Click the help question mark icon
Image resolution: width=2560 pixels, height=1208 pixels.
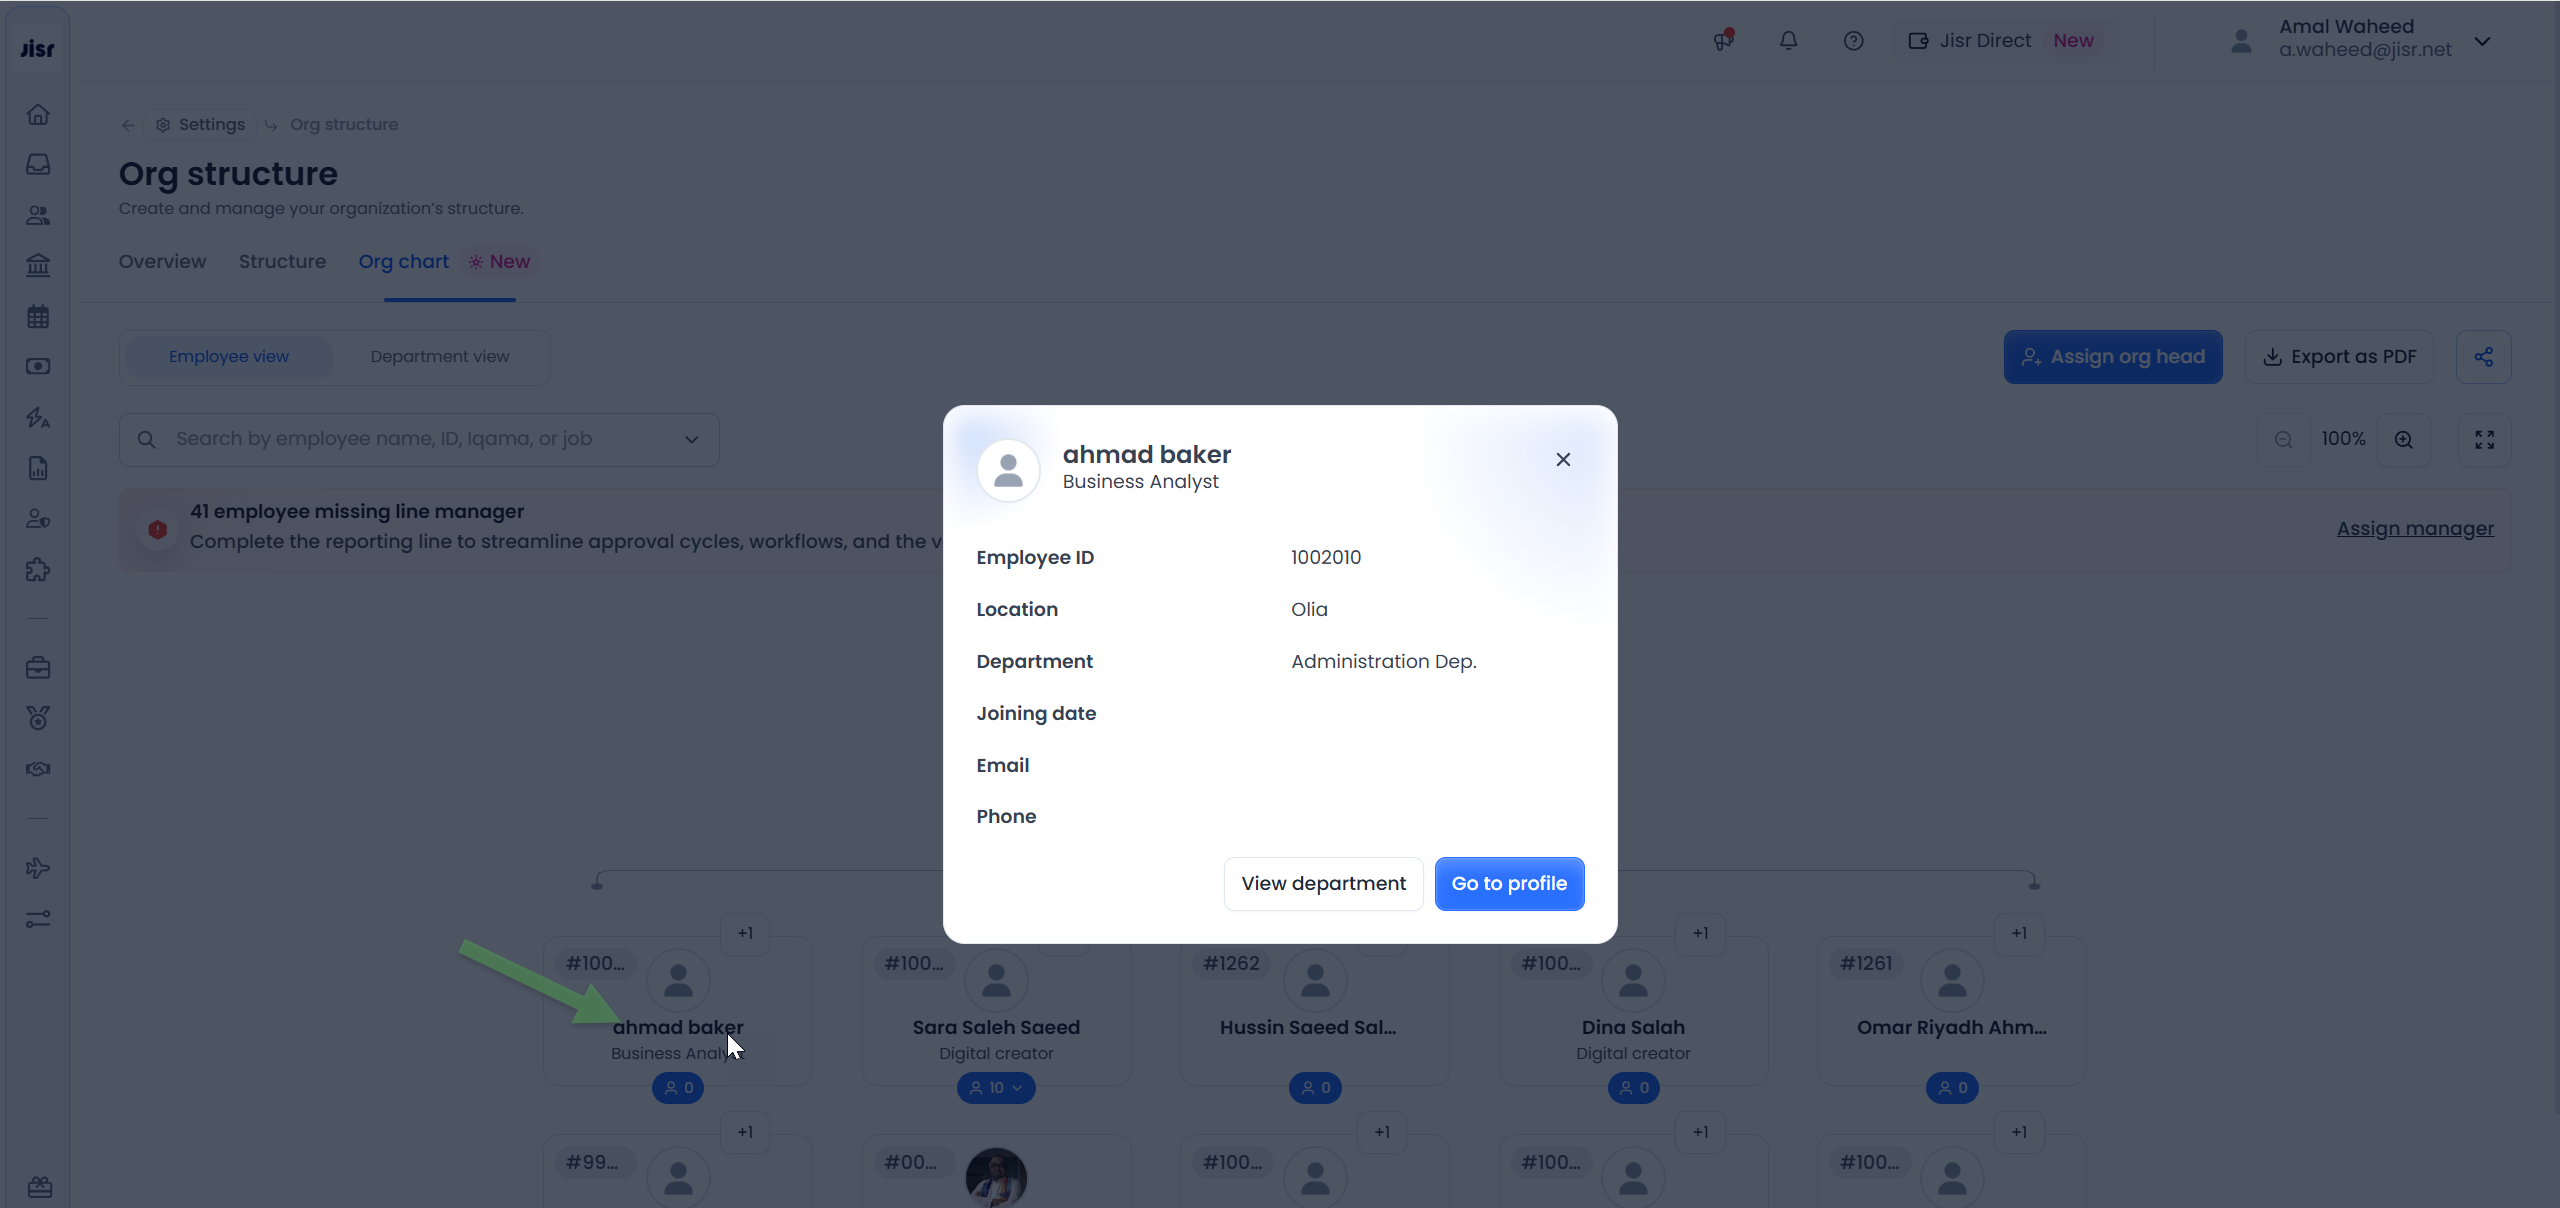(x=1853, y=41)
